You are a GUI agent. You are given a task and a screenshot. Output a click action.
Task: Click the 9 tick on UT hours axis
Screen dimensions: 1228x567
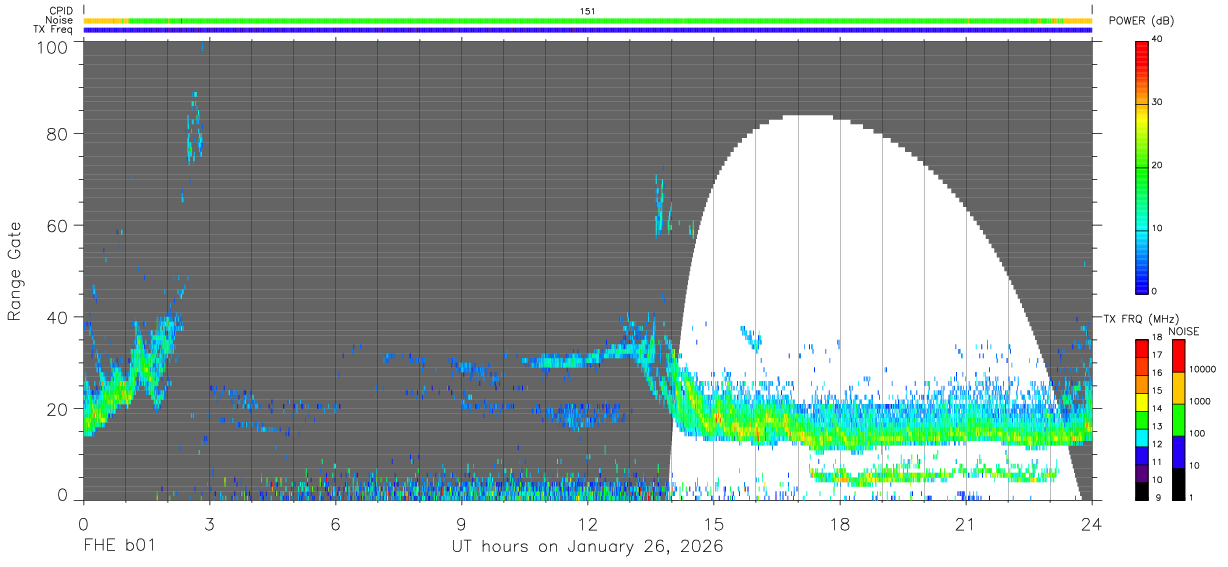pyautogui.click(x=461, y=523)
